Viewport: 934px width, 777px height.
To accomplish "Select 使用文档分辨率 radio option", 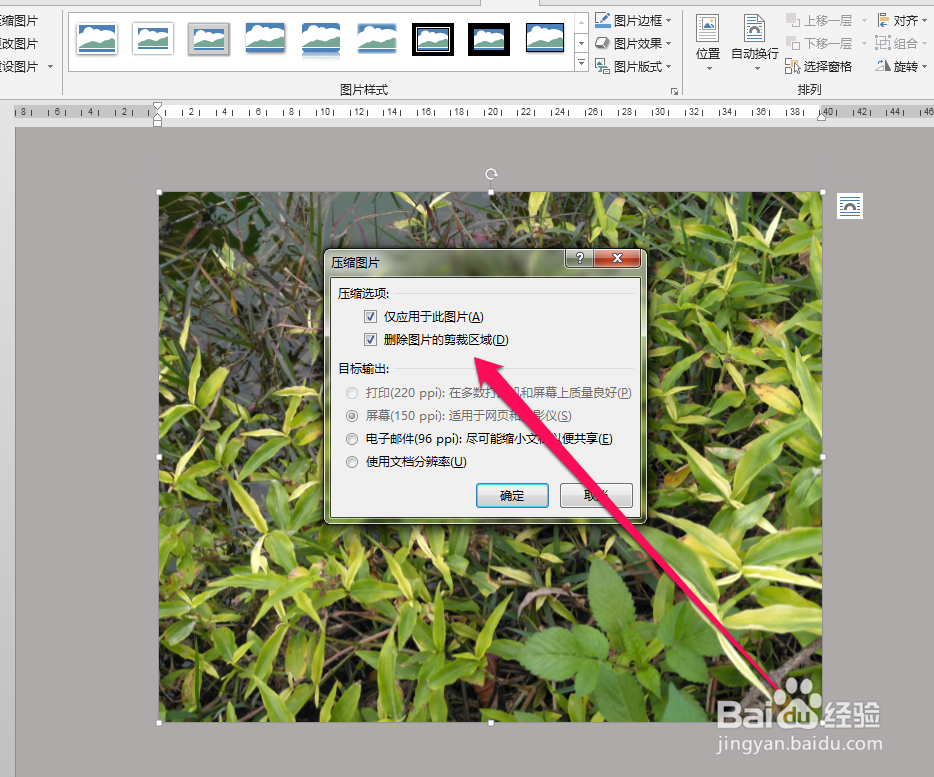I will [352, 462].
